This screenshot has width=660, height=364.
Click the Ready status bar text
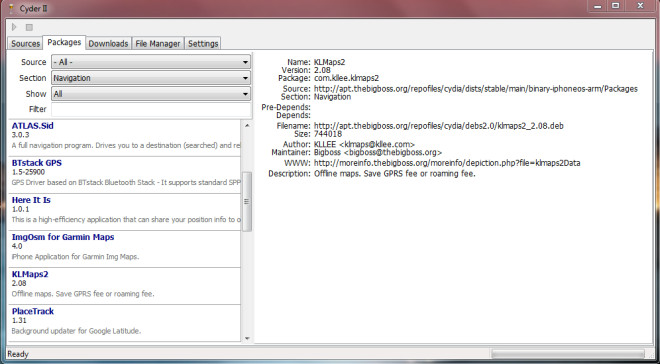(x=18, y=354)
